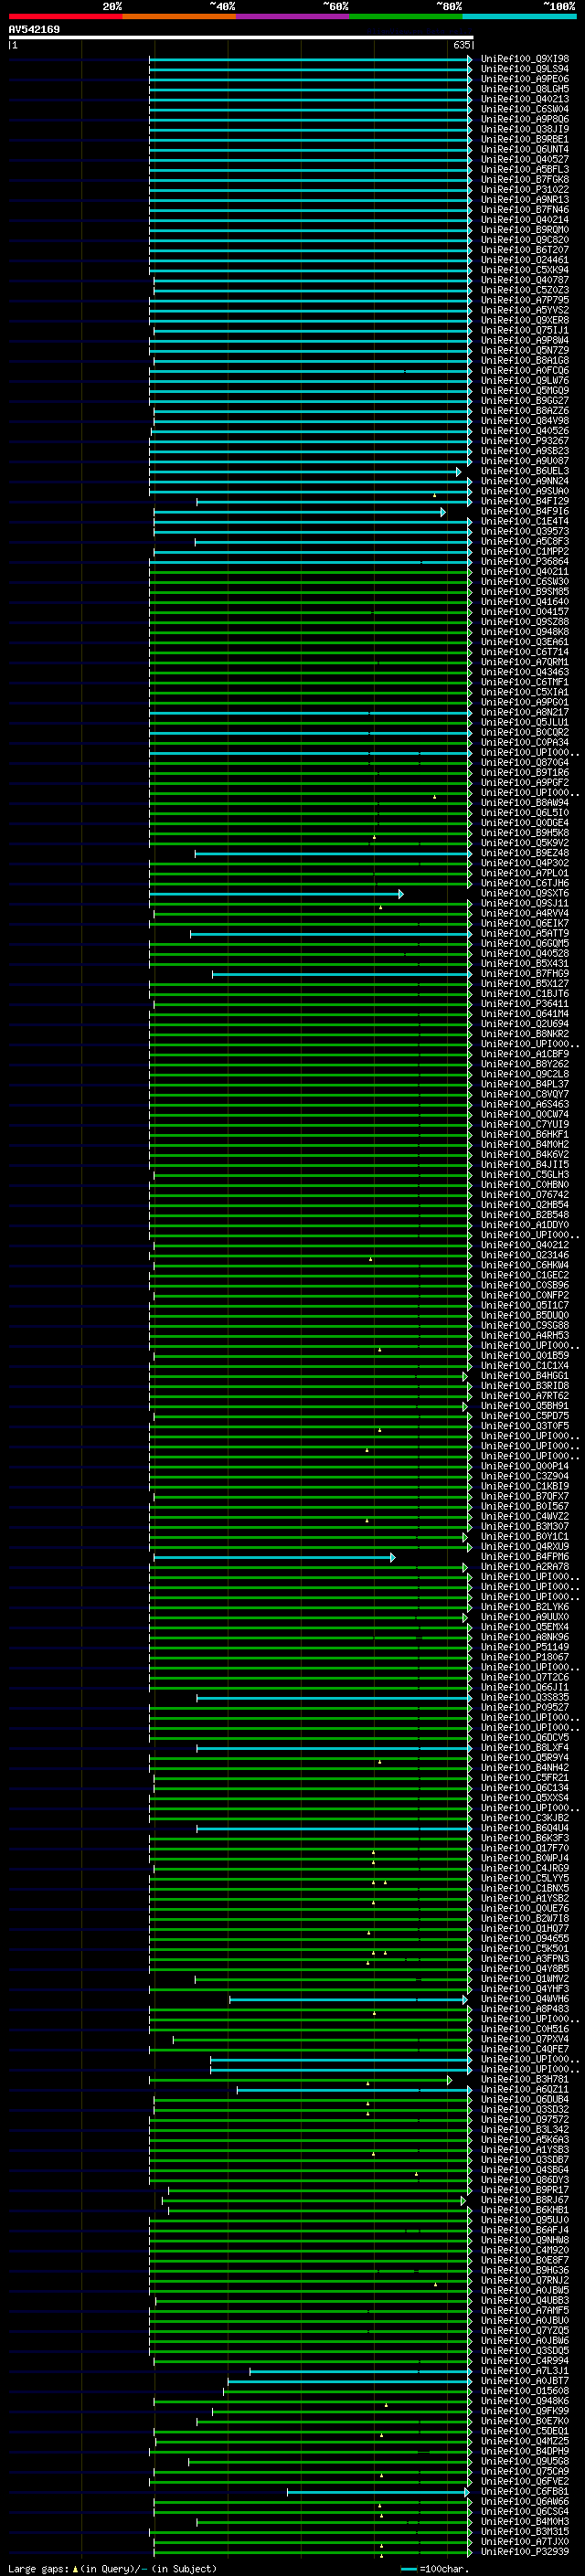The width and height of the screenshot is (585, 2576).
Task: Click hit UniRef100_Q84V98
Action: pyautogui.click(x=524, y=421)
